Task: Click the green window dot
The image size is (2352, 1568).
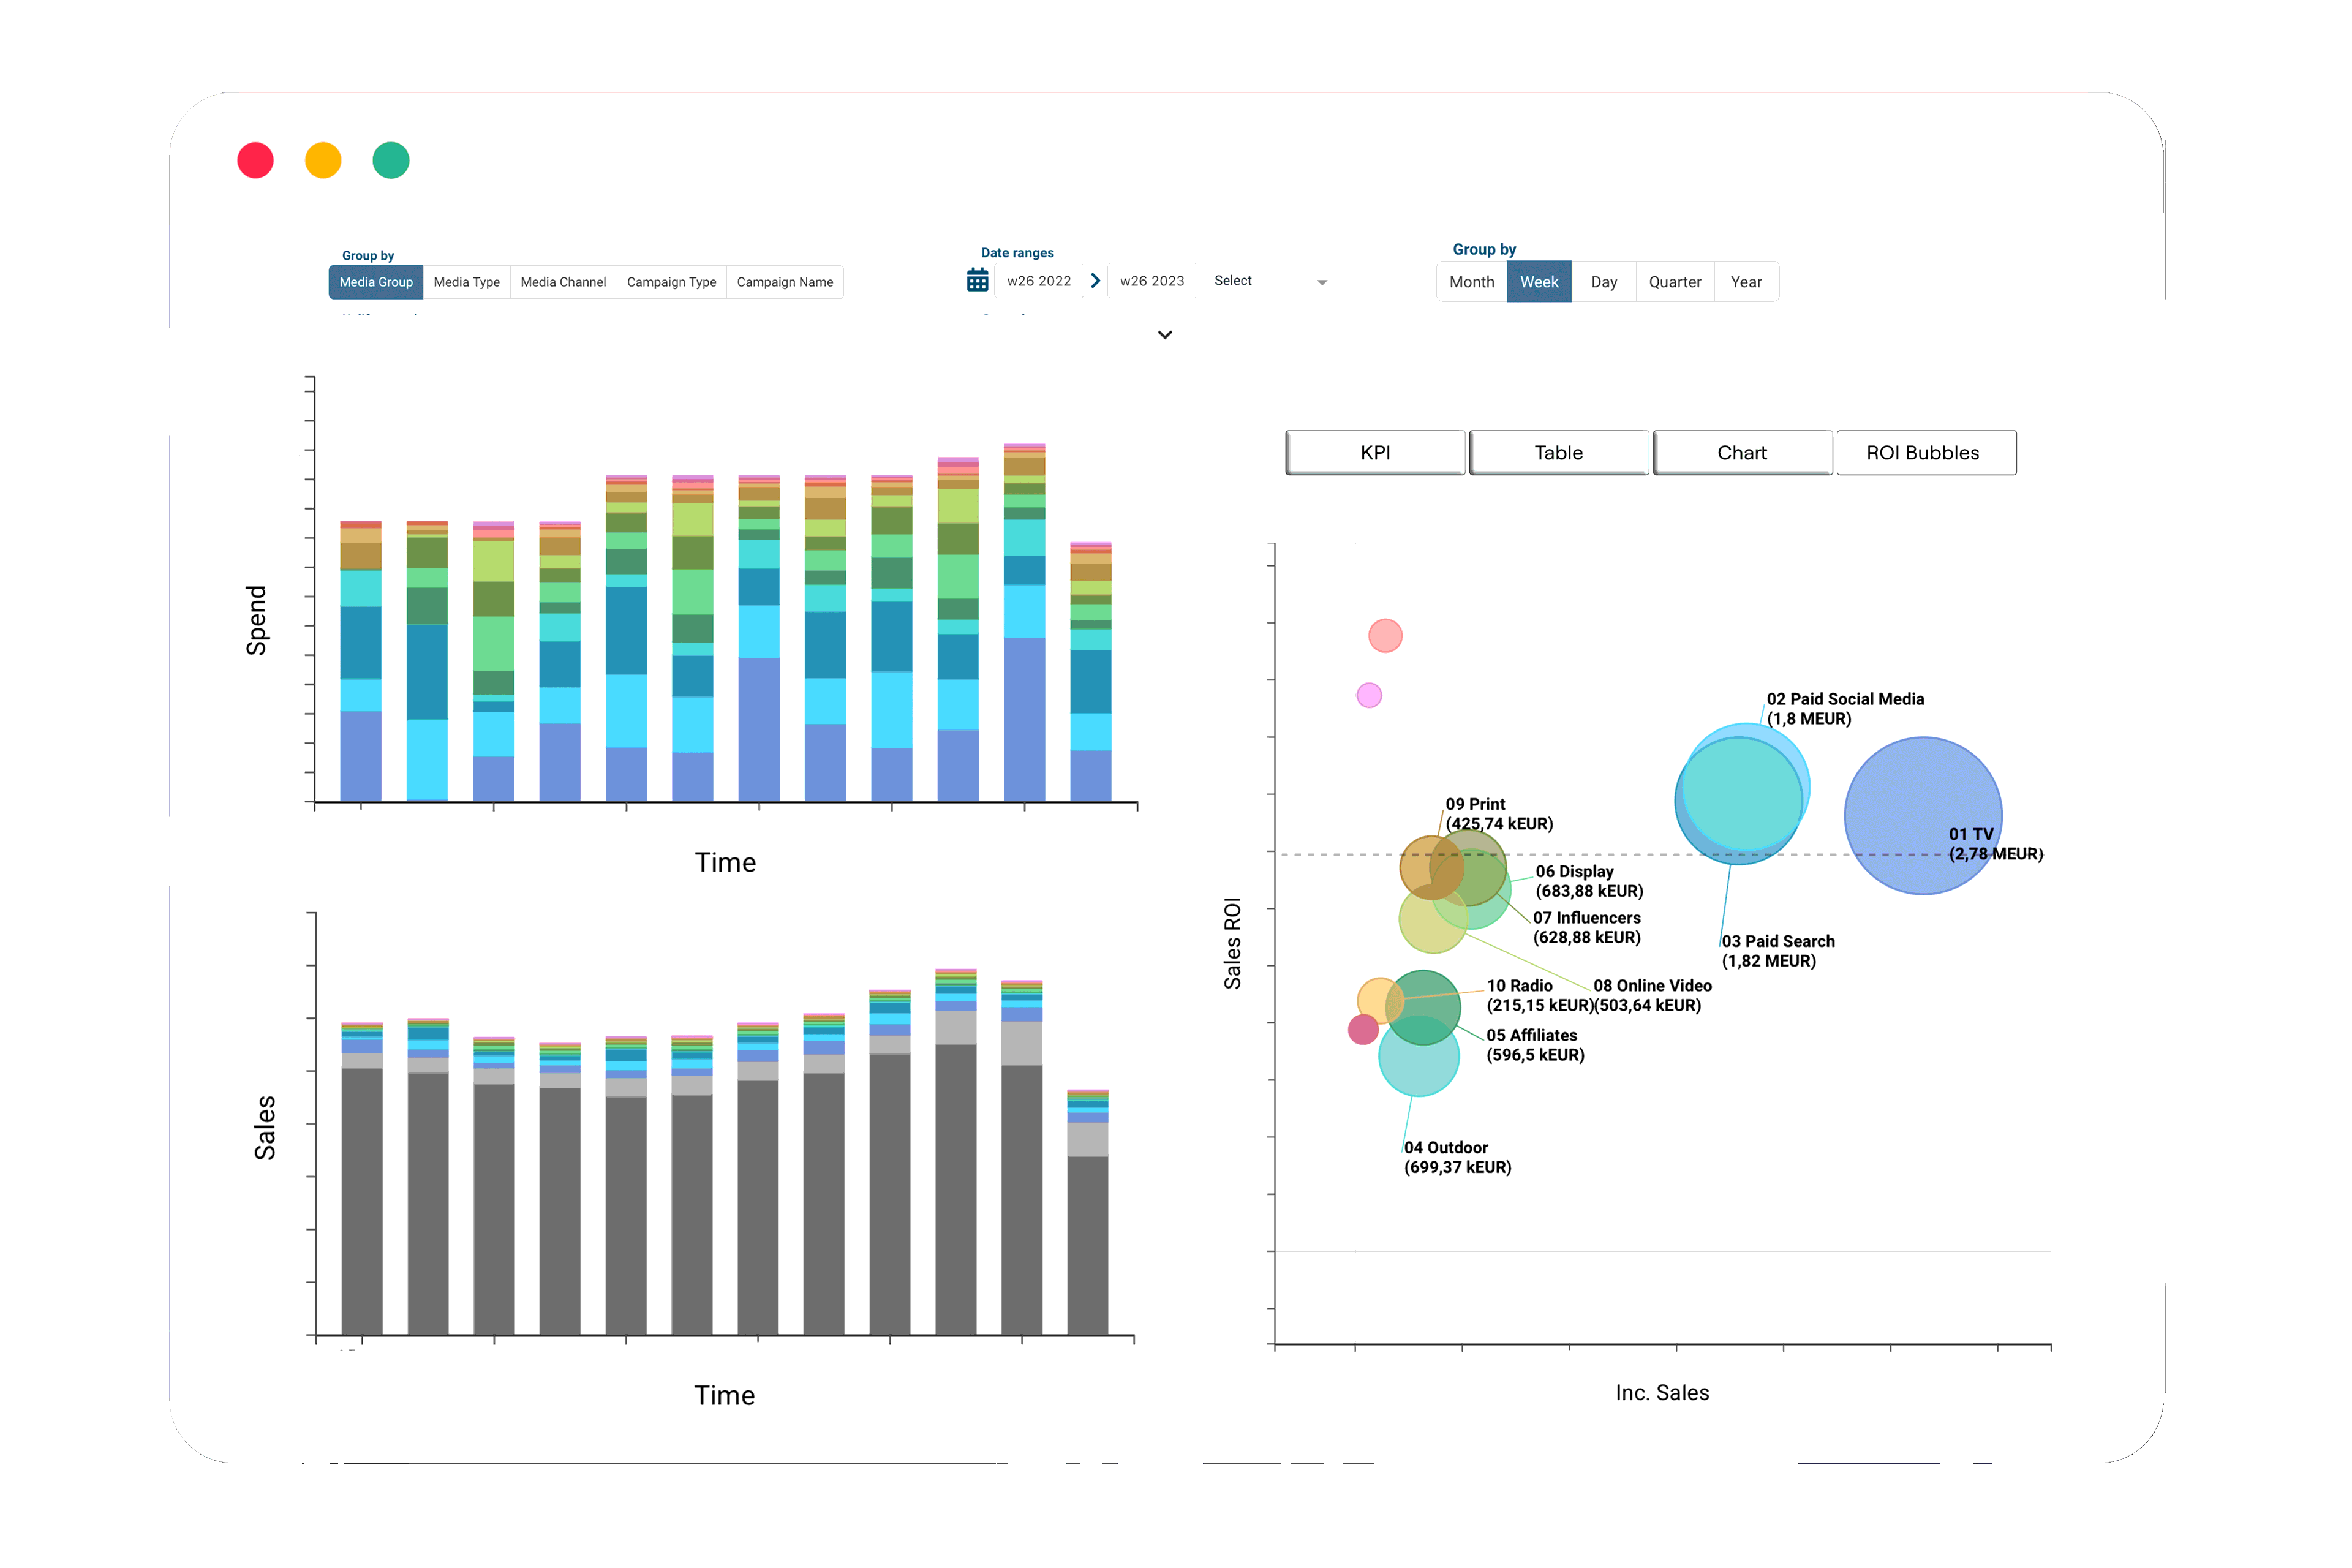Action: [391, 160]
